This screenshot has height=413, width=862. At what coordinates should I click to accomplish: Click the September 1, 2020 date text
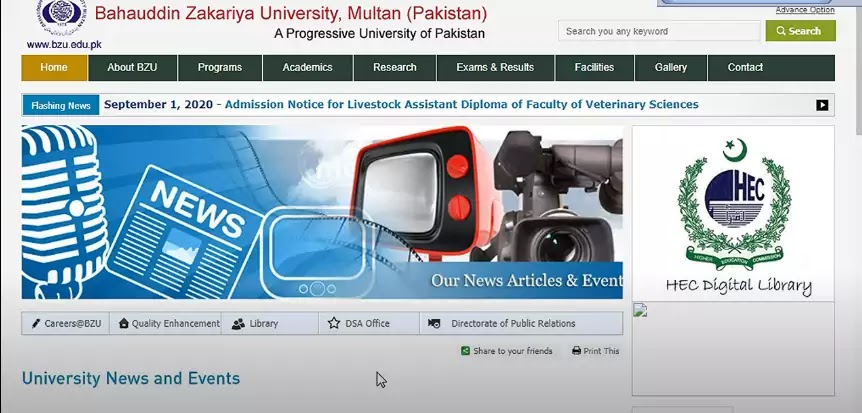tap(158, 104)
